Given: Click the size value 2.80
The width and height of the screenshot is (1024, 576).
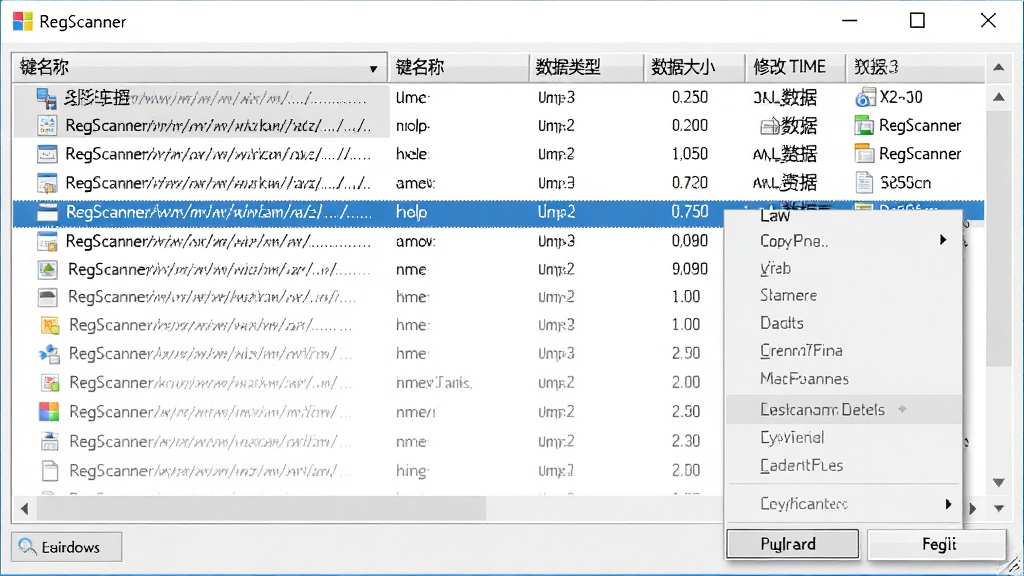Looking at the screenshot, I should pos(686,470).
